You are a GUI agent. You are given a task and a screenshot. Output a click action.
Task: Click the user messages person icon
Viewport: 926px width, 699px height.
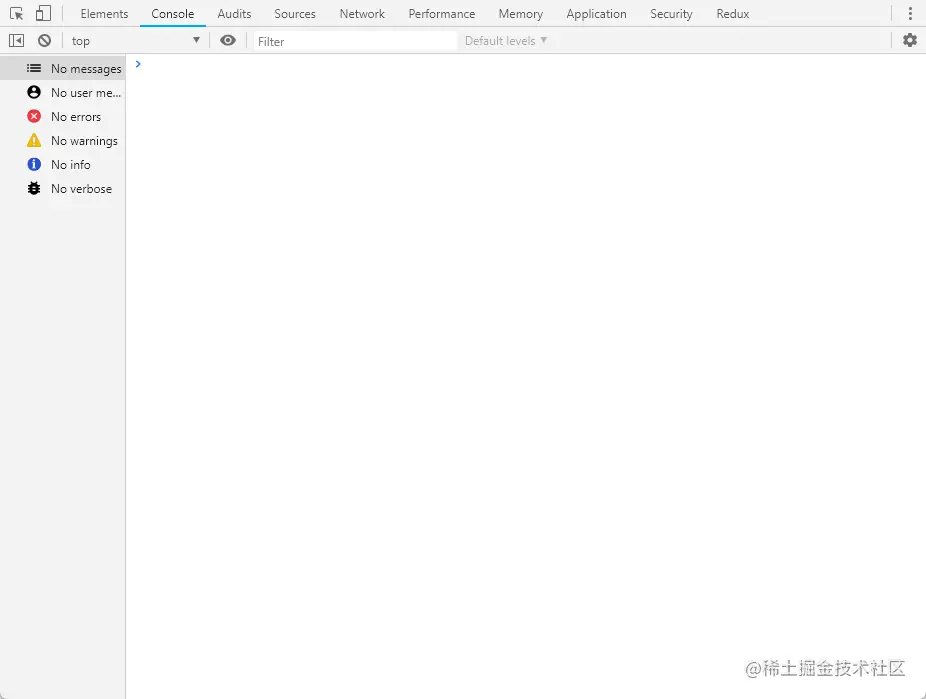coord(34,92)
